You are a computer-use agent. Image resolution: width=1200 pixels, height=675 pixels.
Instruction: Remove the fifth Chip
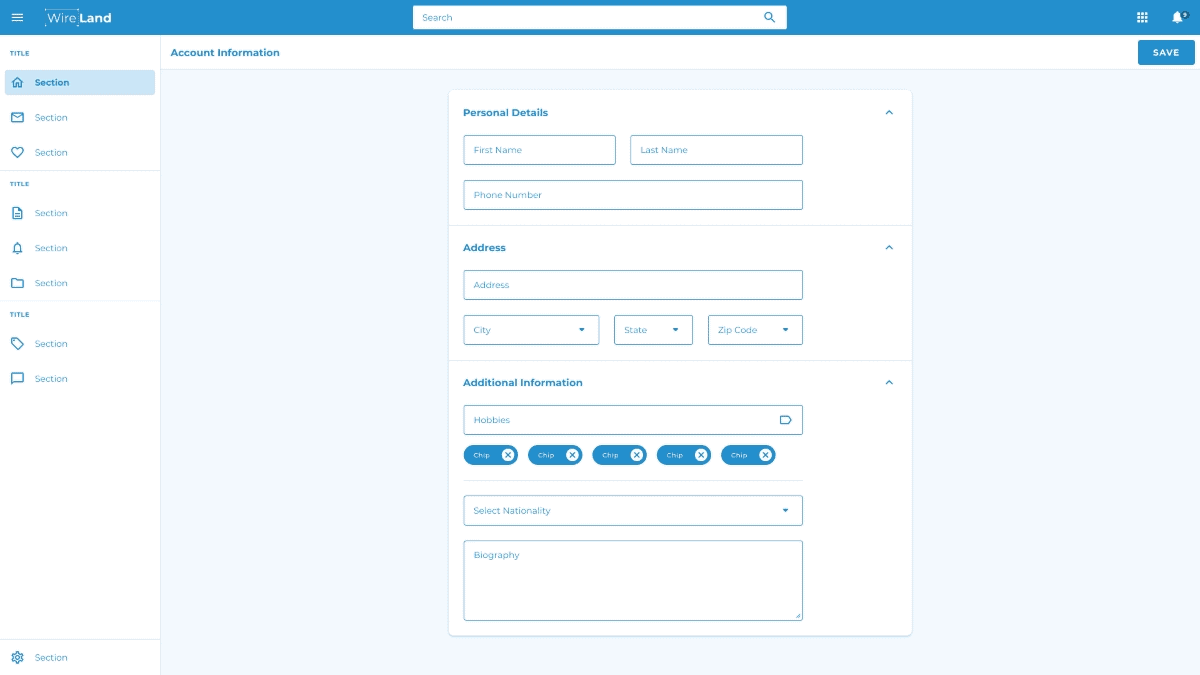(x=765, y=455)
